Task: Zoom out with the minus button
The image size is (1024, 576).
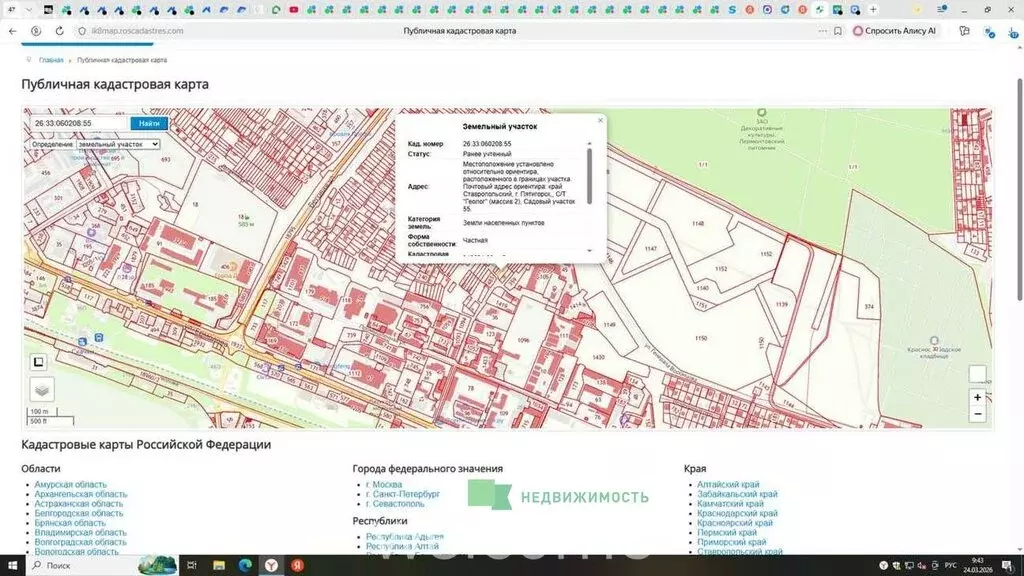Action: (x=977, y=413)
